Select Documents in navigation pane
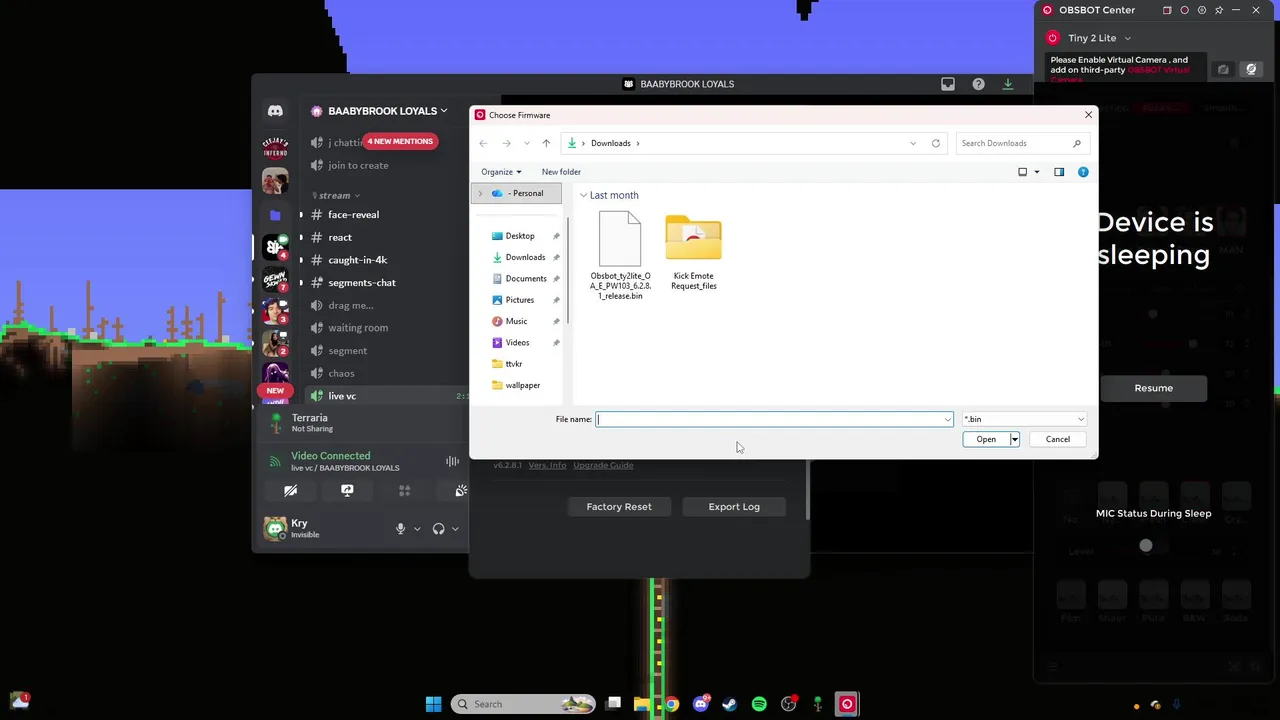Screen dimensions: 1280x720 [x=525, y=279]
